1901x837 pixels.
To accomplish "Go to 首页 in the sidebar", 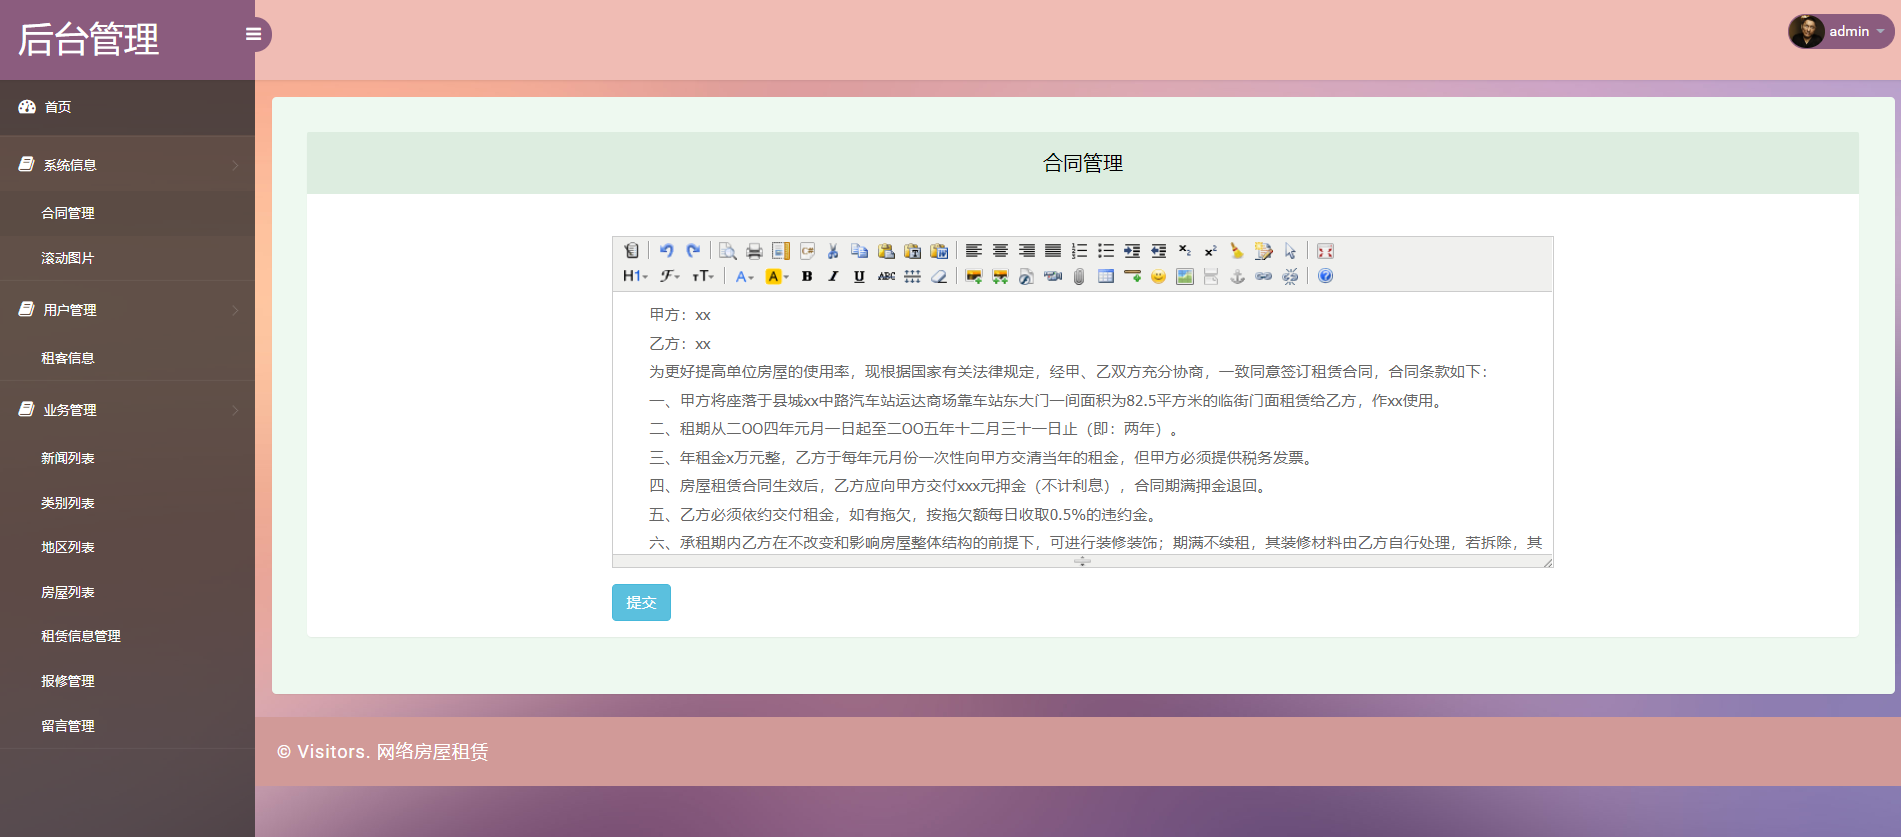I will pos(127,107).
